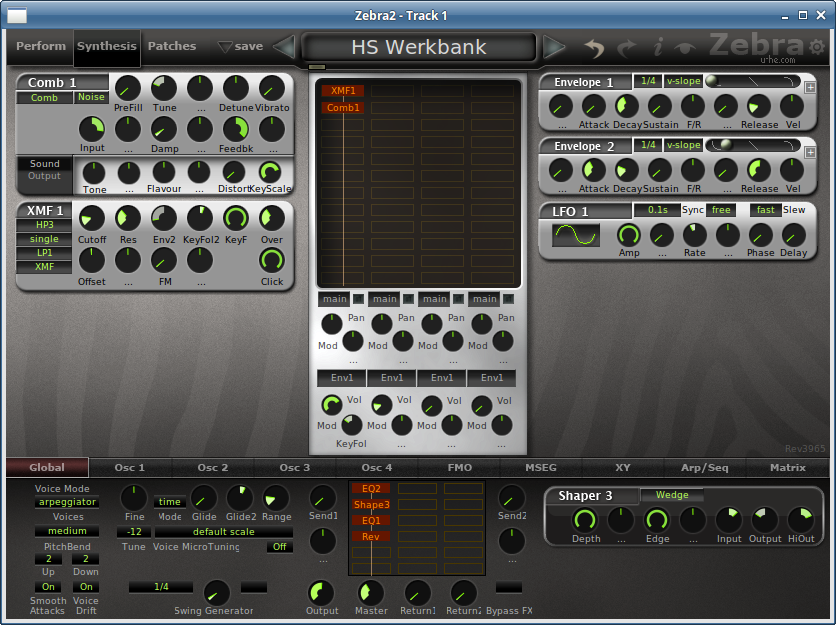
Task: Open the XMF 1 LP1 selector
Action: point(44,253)
